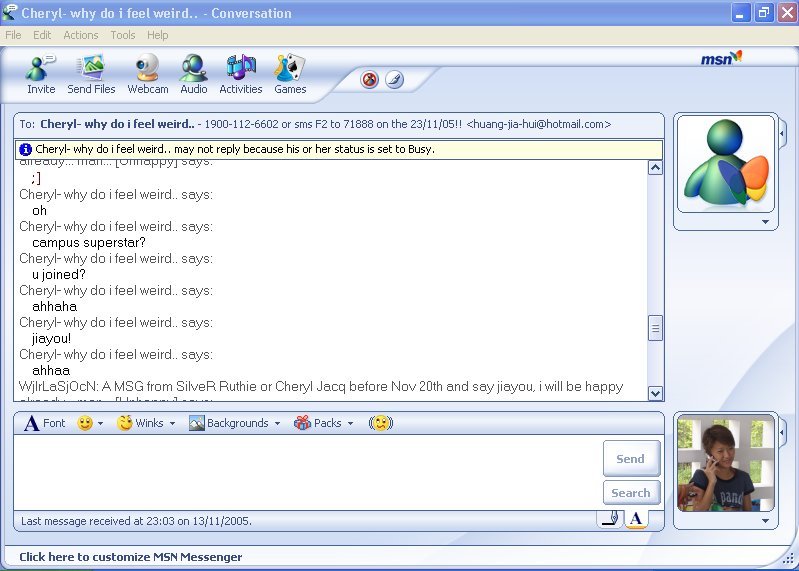Click the 'ahhaha' message
The width and height of the screenshot is (799, 571).
click(55, 307)
